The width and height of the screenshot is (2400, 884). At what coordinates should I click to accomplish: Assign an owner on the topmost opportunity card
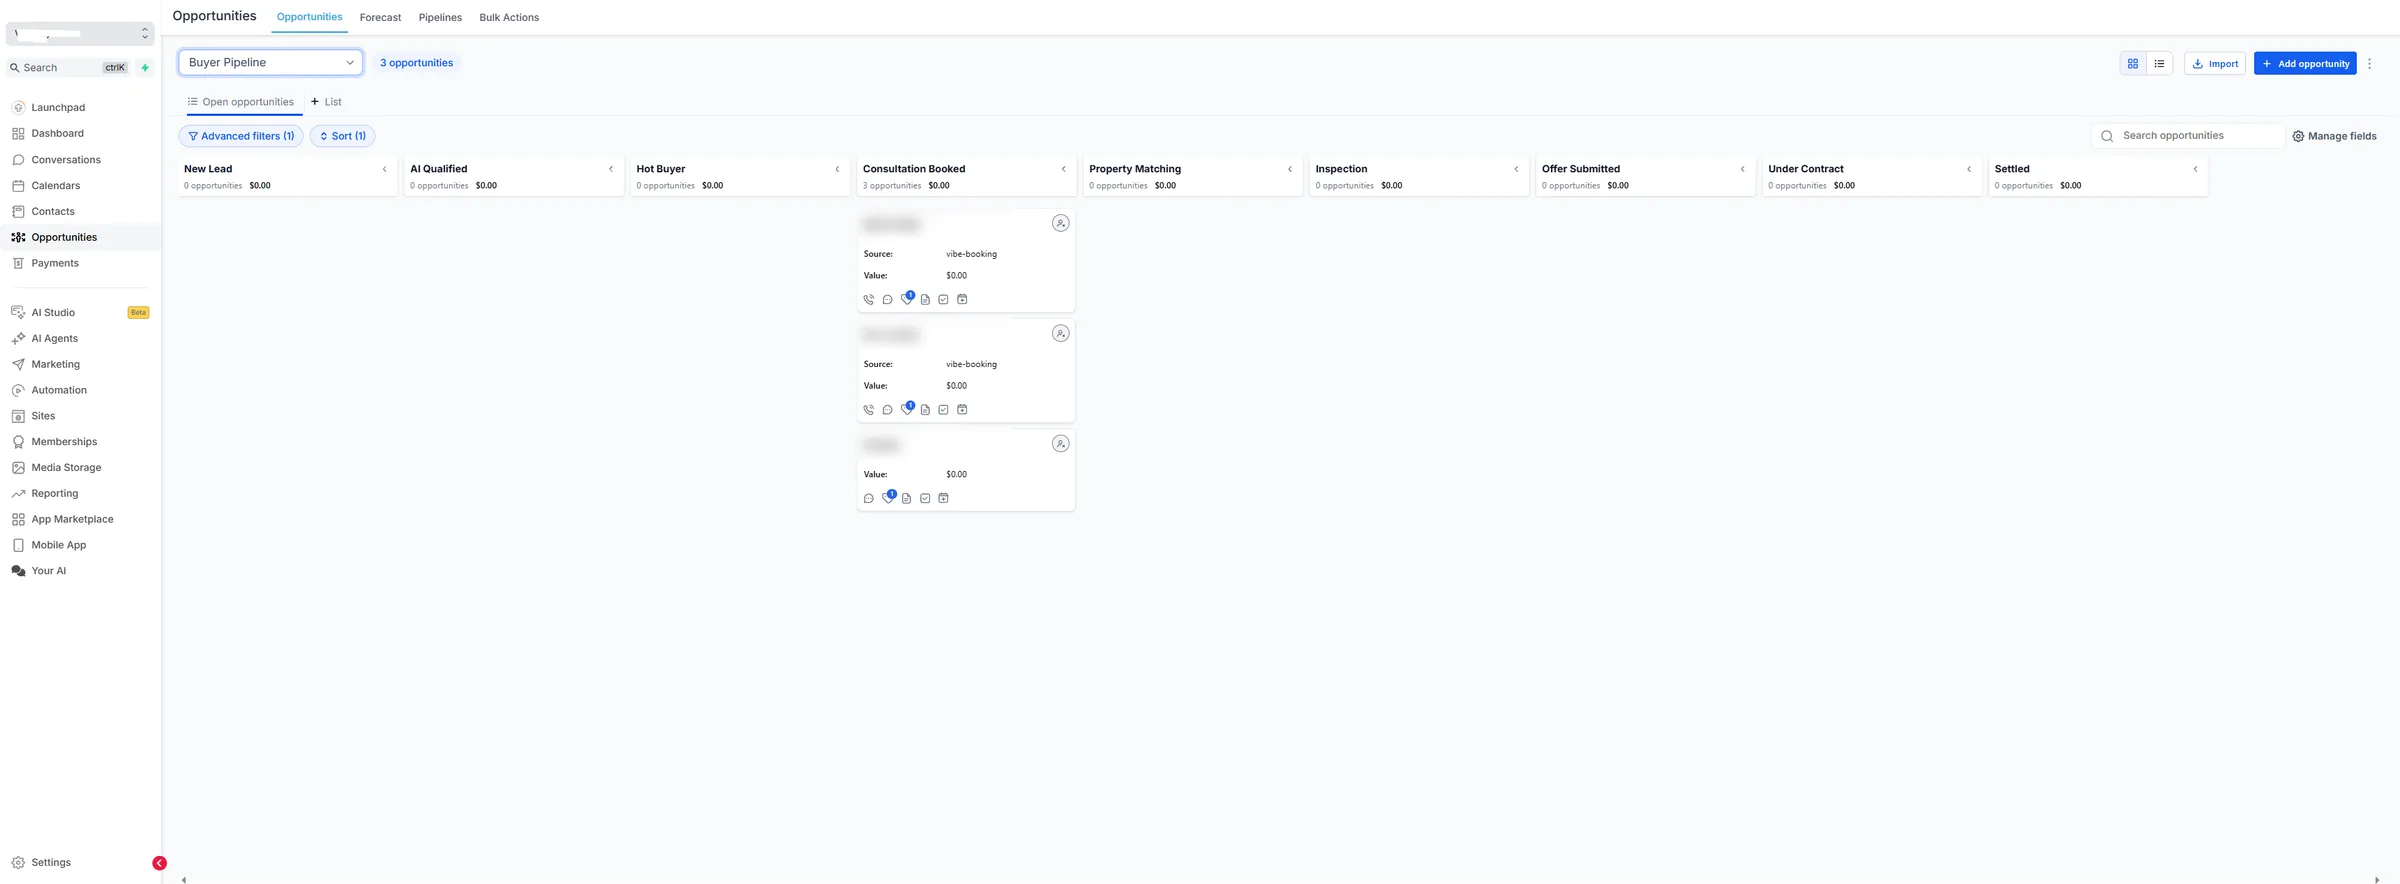[1060, 223]
